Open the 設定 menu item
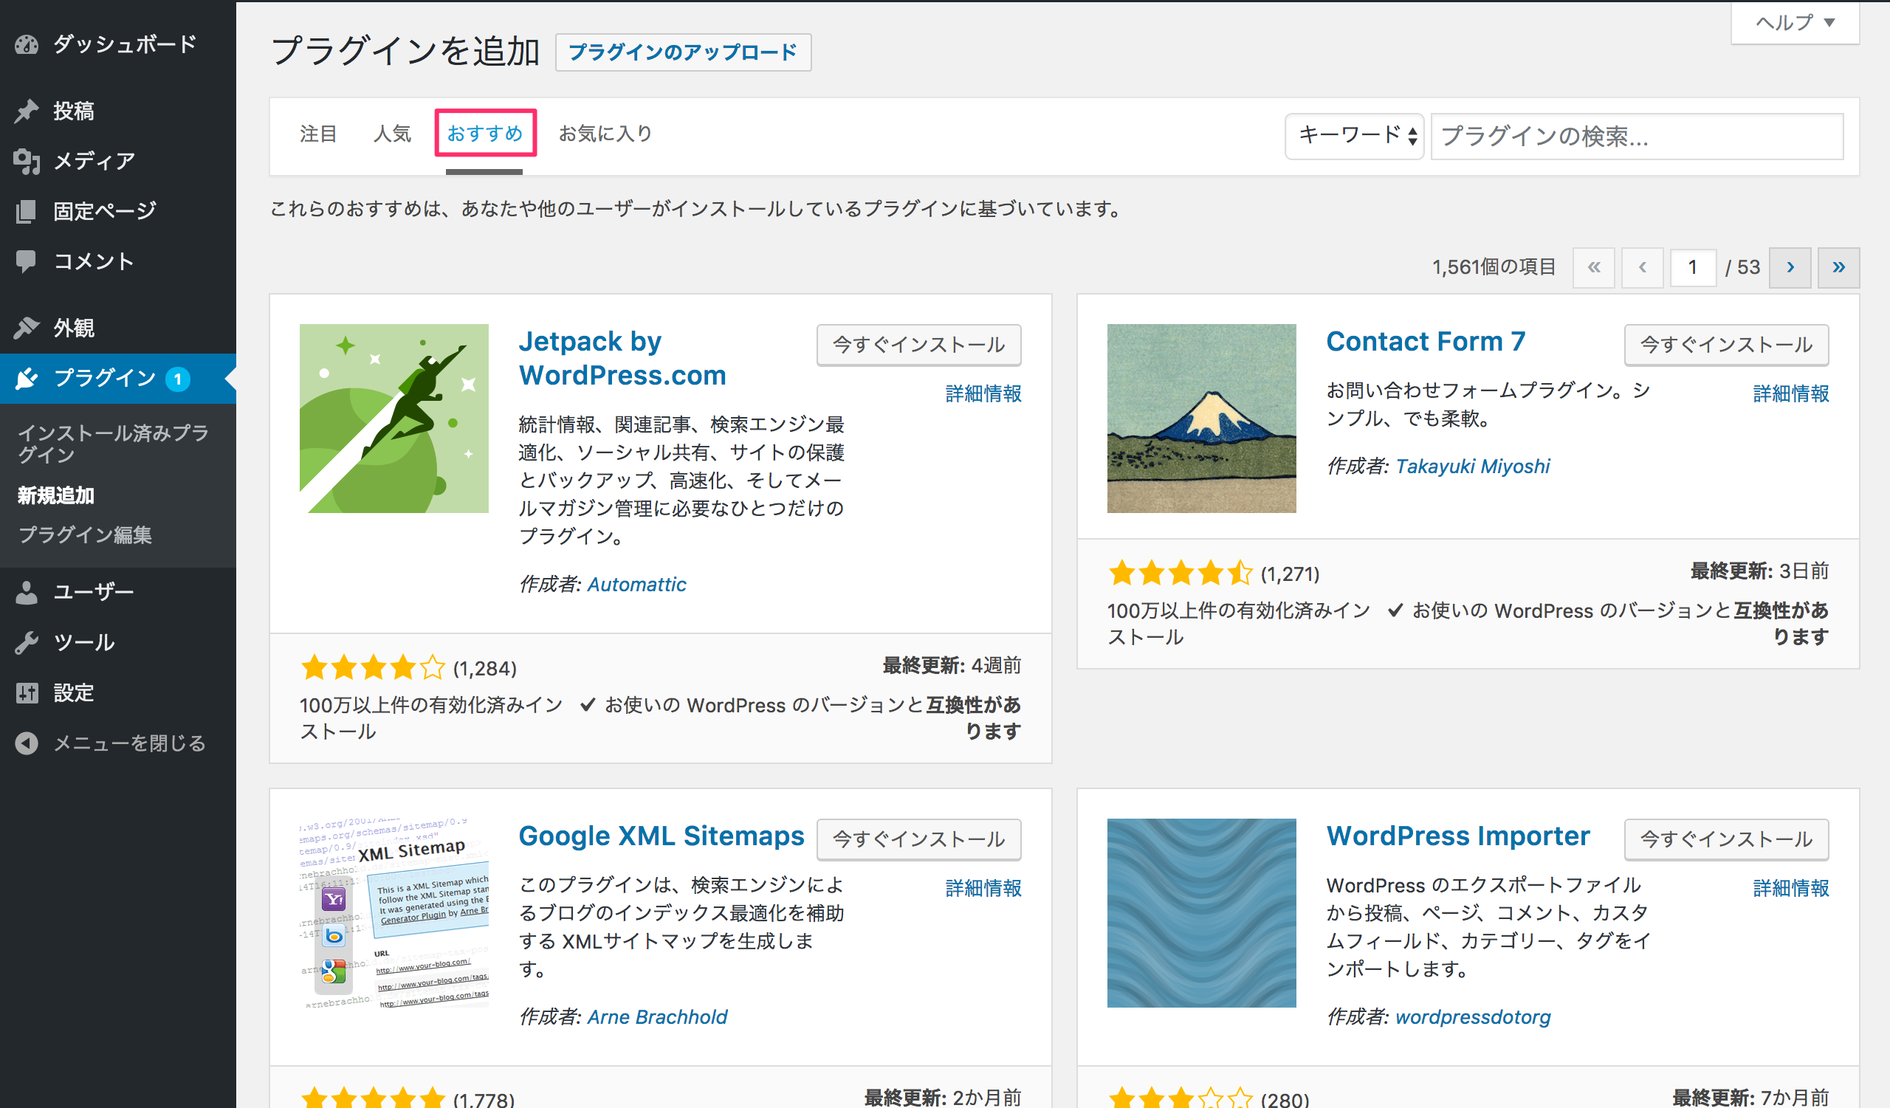The width and height of the screenshot is (1890, 1108). tap(118, 692)
